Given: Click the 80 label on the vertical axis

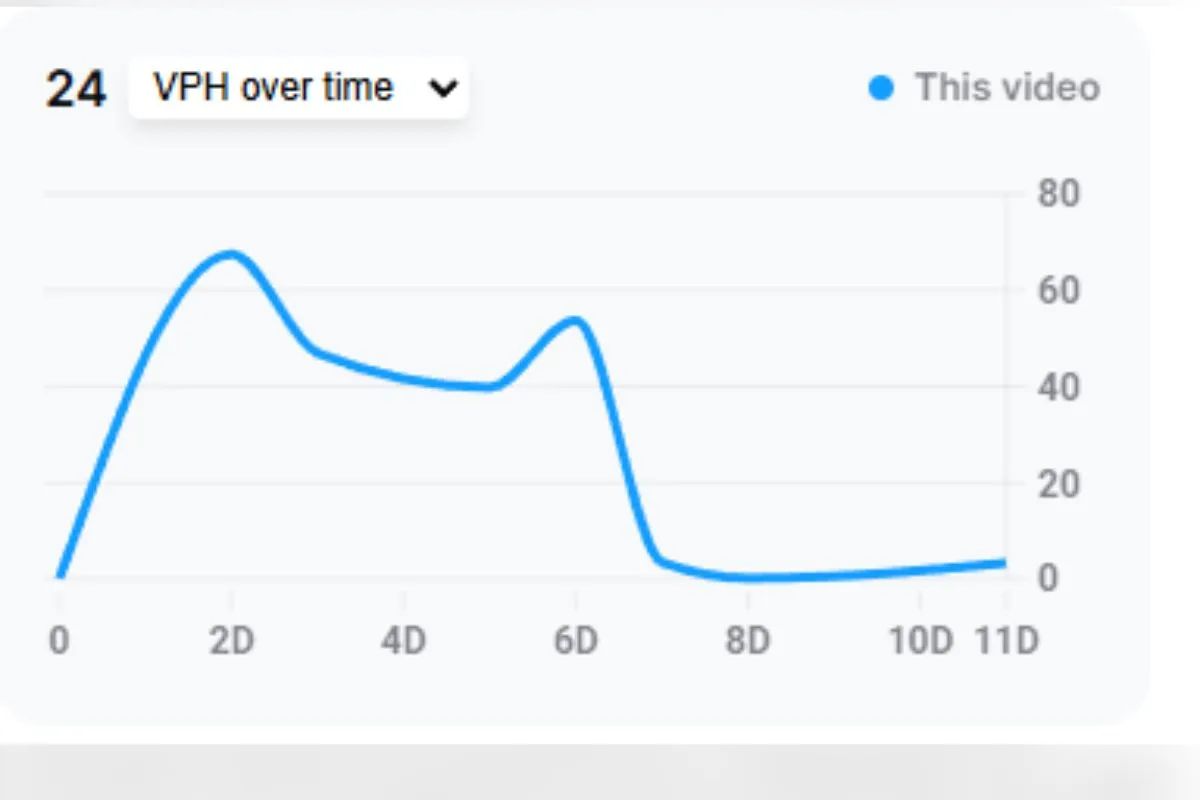Looking at the screenshot, I should [x=1058, y=193].
